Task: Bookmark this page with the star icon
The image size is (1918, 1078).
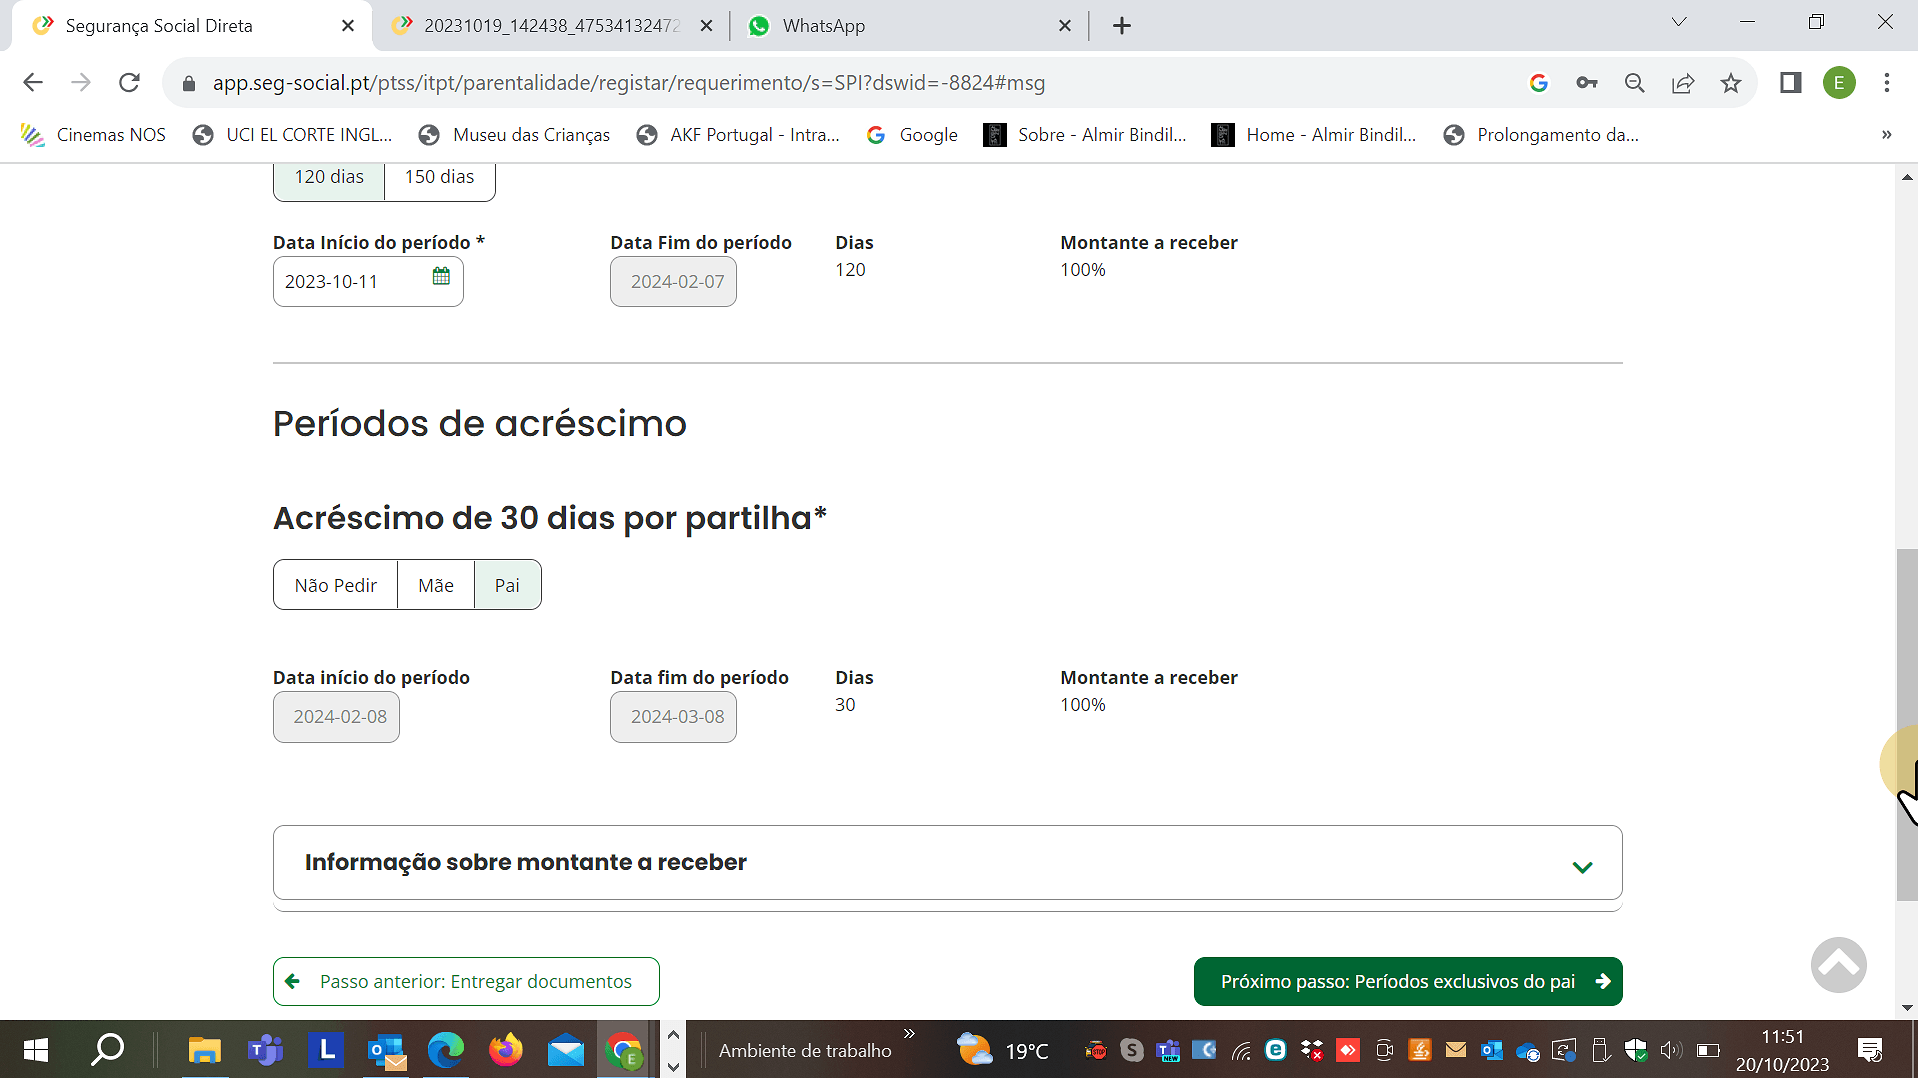Action: pyautogui.click(x=1731, y=83)
